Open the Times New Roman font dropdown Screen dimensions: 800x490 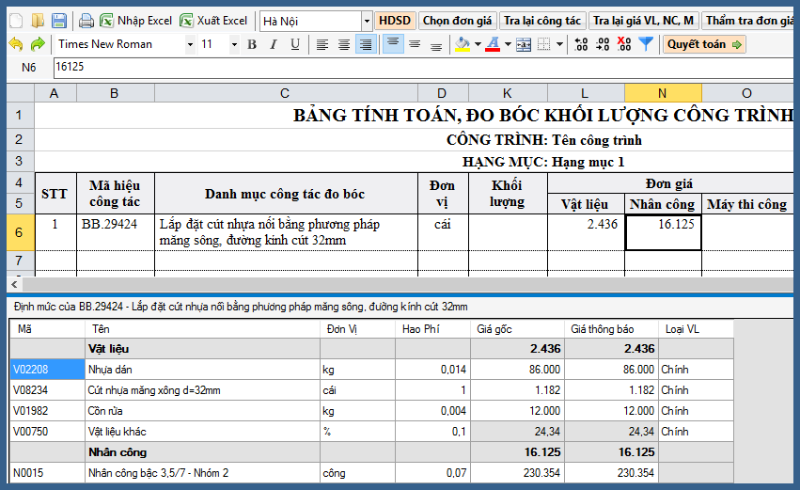pos(190,44)
